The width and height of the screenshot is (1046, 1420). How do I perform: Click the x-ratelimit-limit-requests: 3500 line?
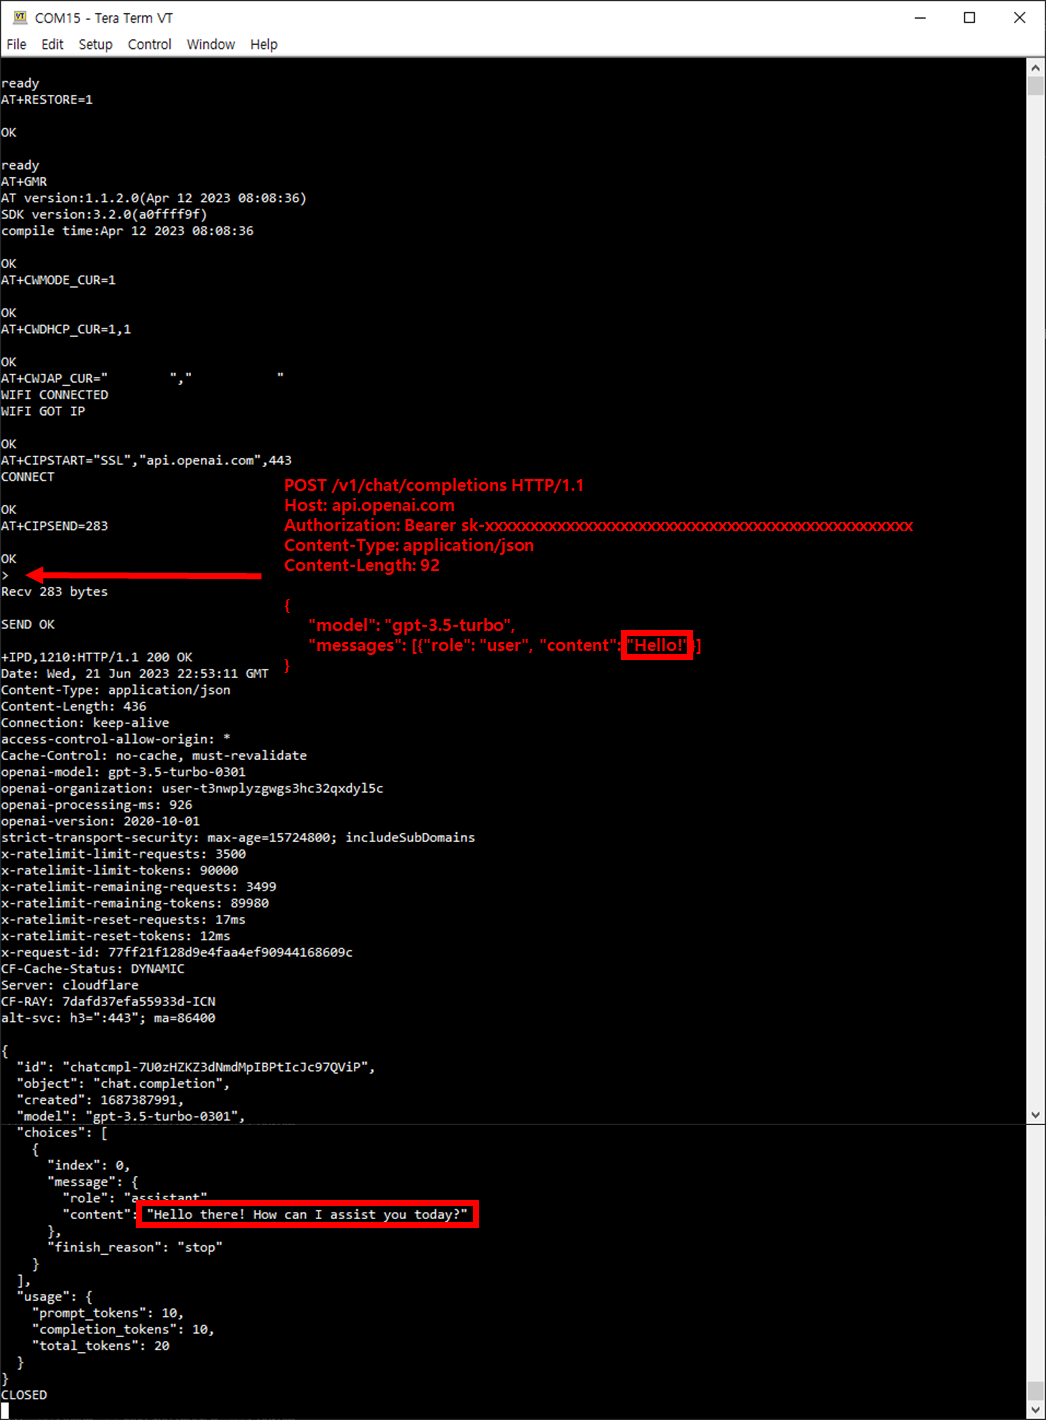click(123, 854)
